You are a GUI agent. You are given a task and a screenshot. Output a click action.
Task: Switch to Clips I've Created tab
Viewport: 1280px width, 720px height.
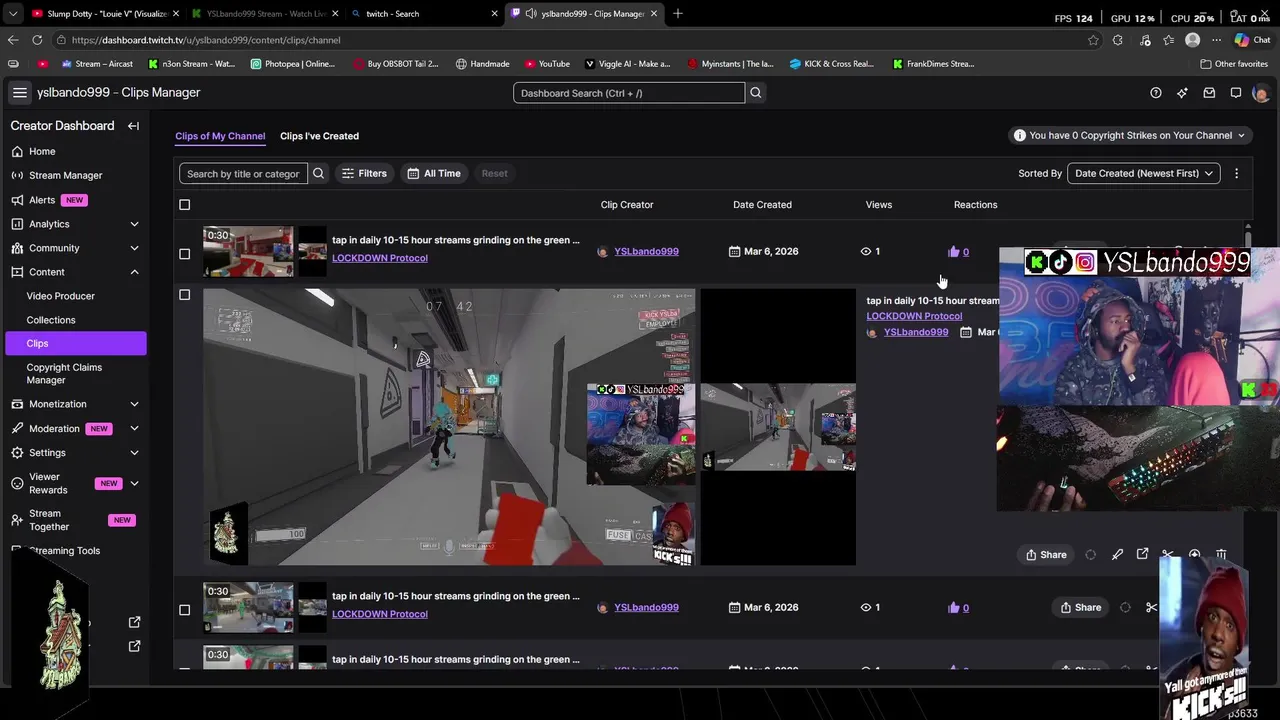pyautogui.click(x=319, y=136)
